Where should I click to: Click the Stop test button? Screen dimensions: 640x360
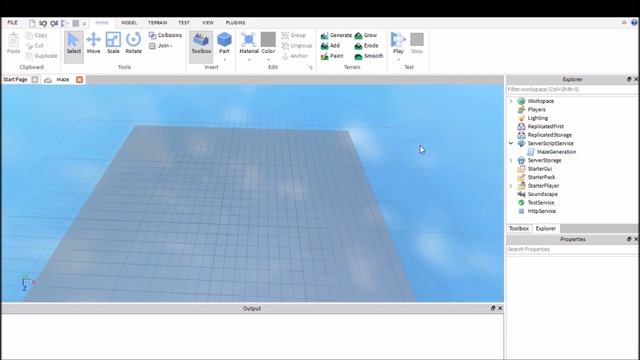coord(417,43)
